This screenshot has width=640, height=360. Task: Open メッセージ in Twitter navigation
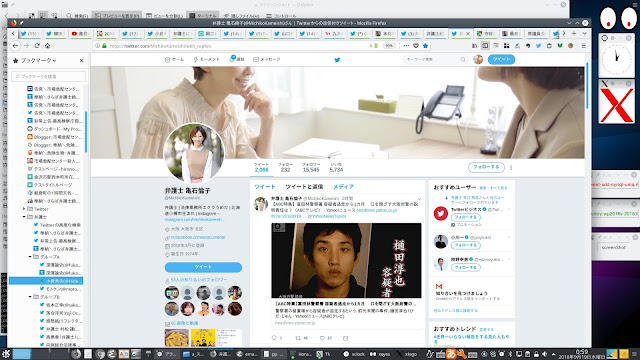[x=267, y=60]
